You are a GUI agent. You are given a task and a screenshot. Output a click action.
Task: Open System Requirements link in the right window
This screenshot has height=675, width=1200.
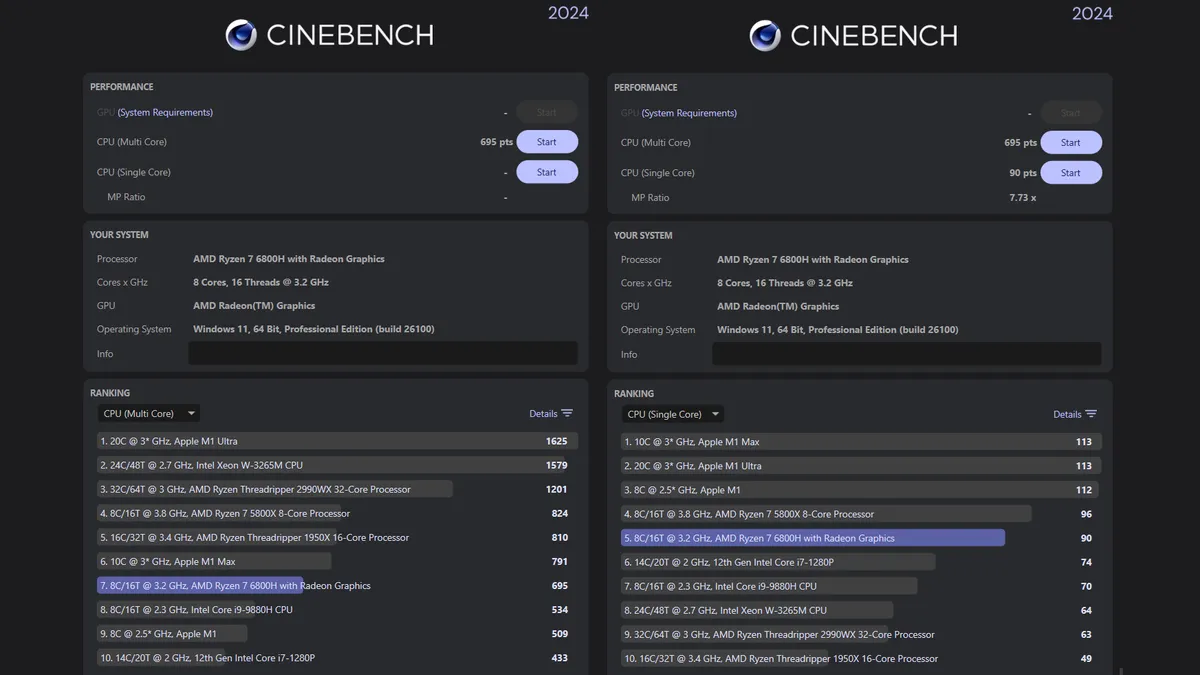(689, 113)
